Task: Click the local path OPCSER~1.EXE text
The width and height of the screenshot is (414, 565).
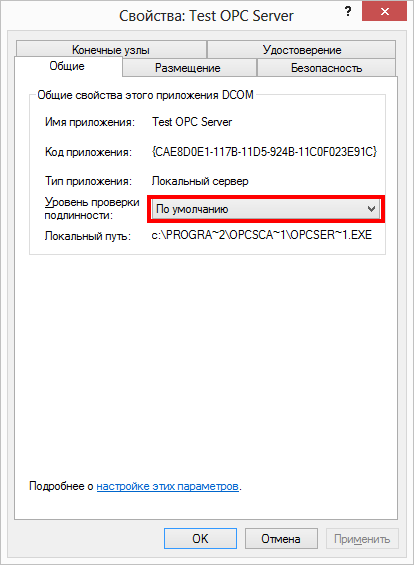Action: (x=262, y=235)
